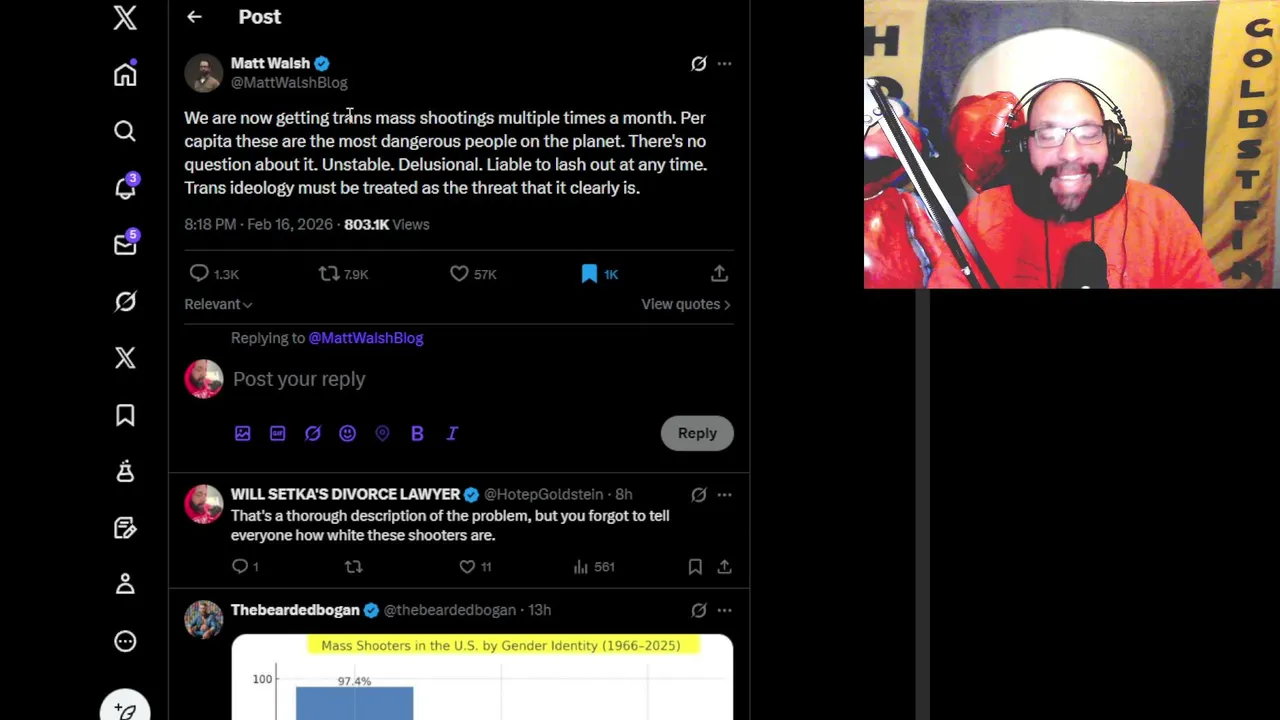1280x720 pixels.
Task: Share Matt Walsh's post via share icon
Action: 719,273
